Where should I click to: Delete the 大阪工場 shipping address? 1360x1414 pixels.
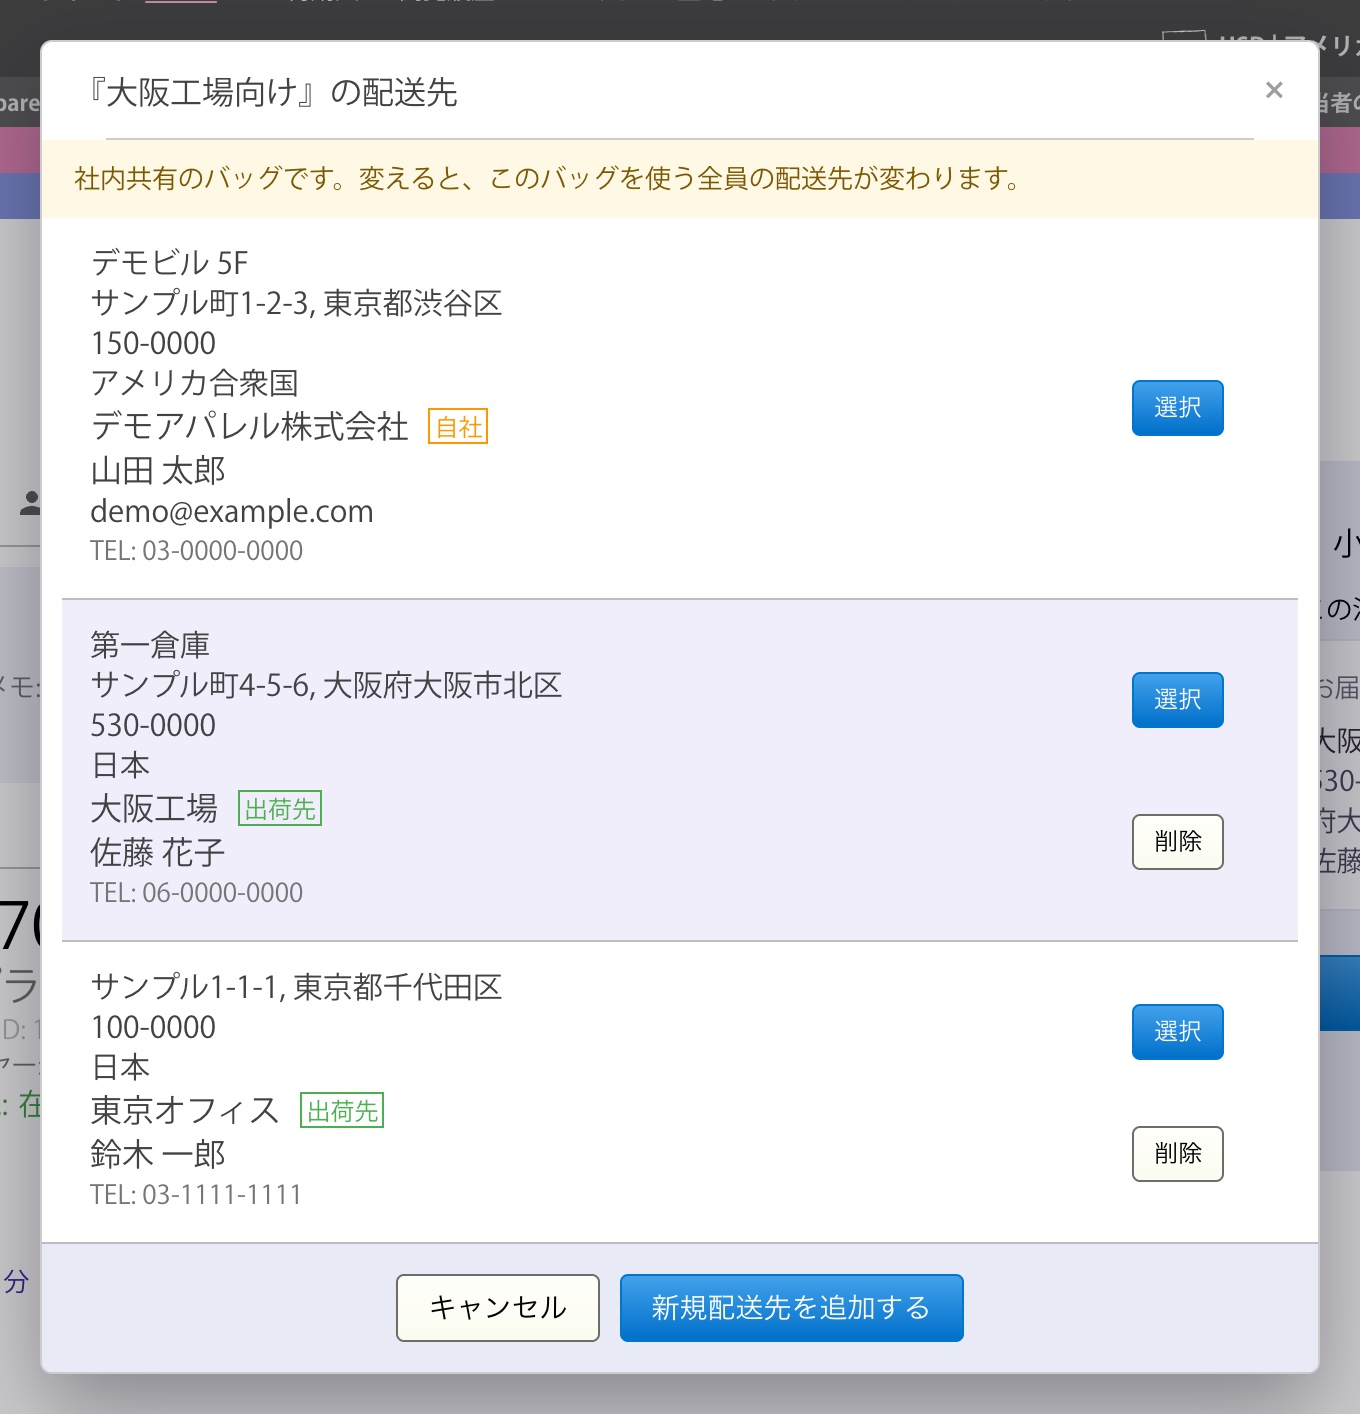(1177, 842)
